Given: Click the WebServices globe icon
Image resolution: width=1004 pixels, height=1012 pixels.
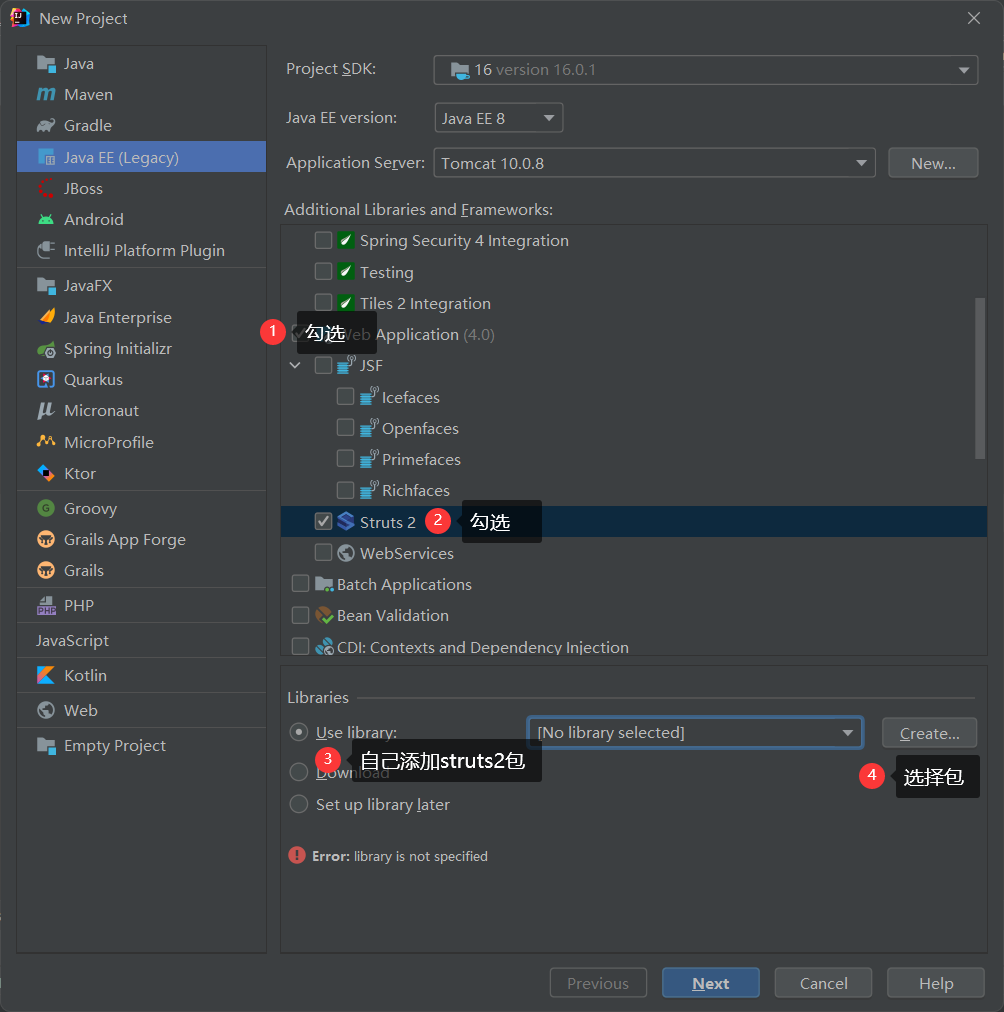Looking at the screenshot, I should click(346, 553).
